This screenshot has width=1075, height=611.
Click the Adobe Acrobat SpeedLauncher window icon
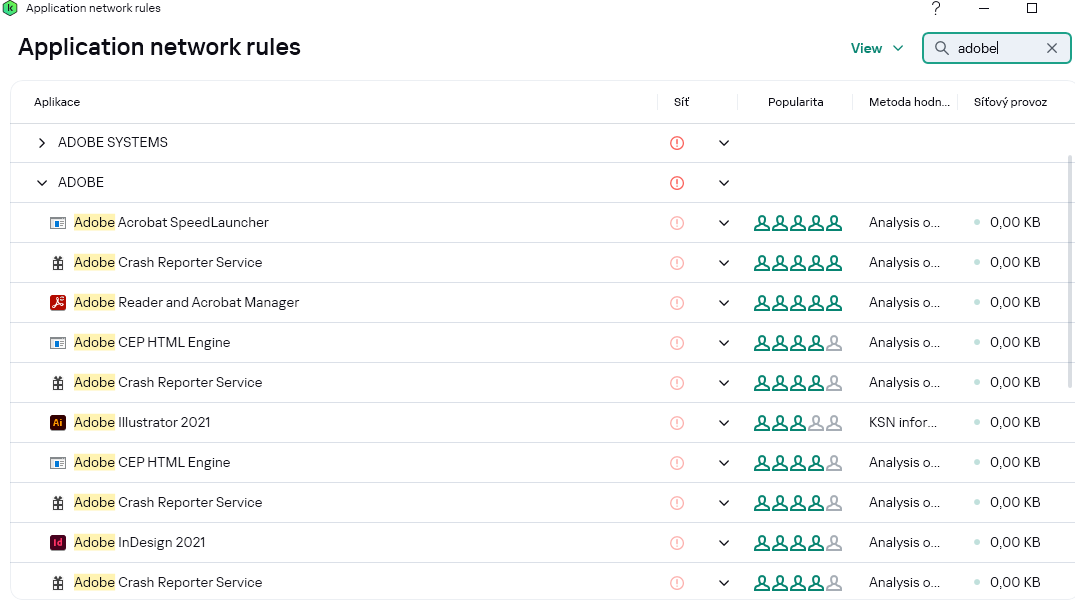point(58,223)
